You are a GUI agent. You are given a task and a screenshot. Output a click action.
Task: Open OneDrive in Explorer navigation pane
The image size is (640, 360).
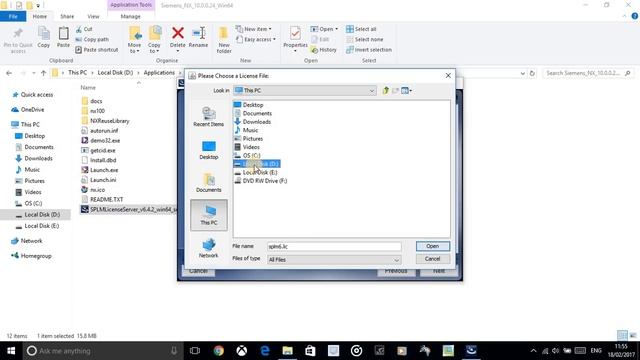28,109
